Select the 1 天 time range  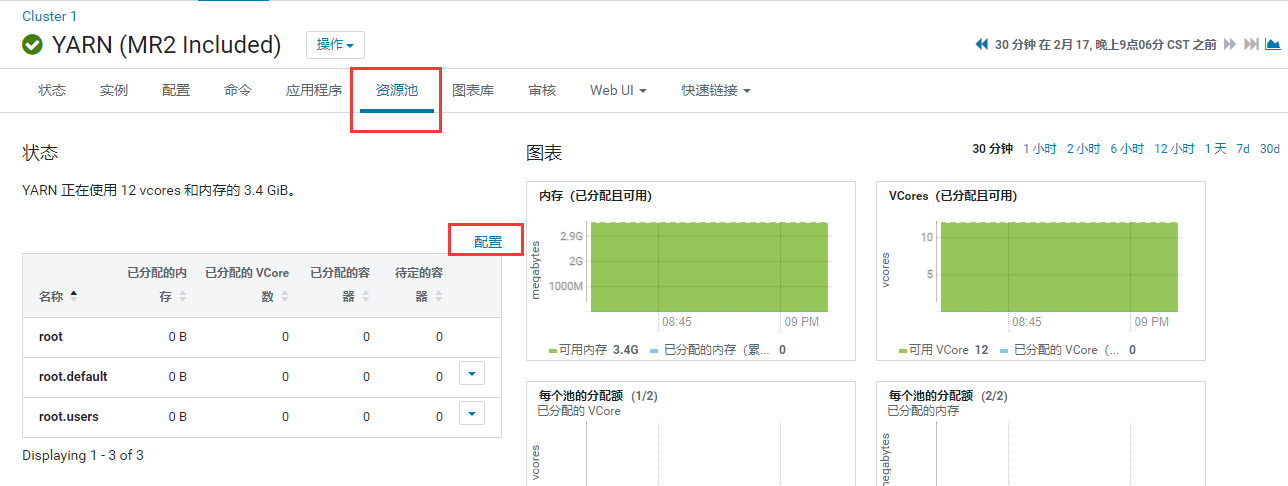pos(1215,149)
